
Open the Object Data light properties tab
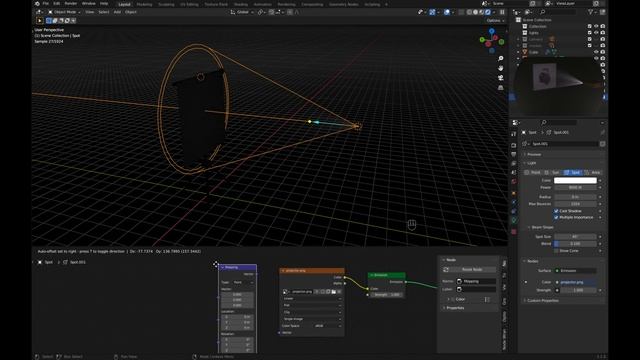513,221
